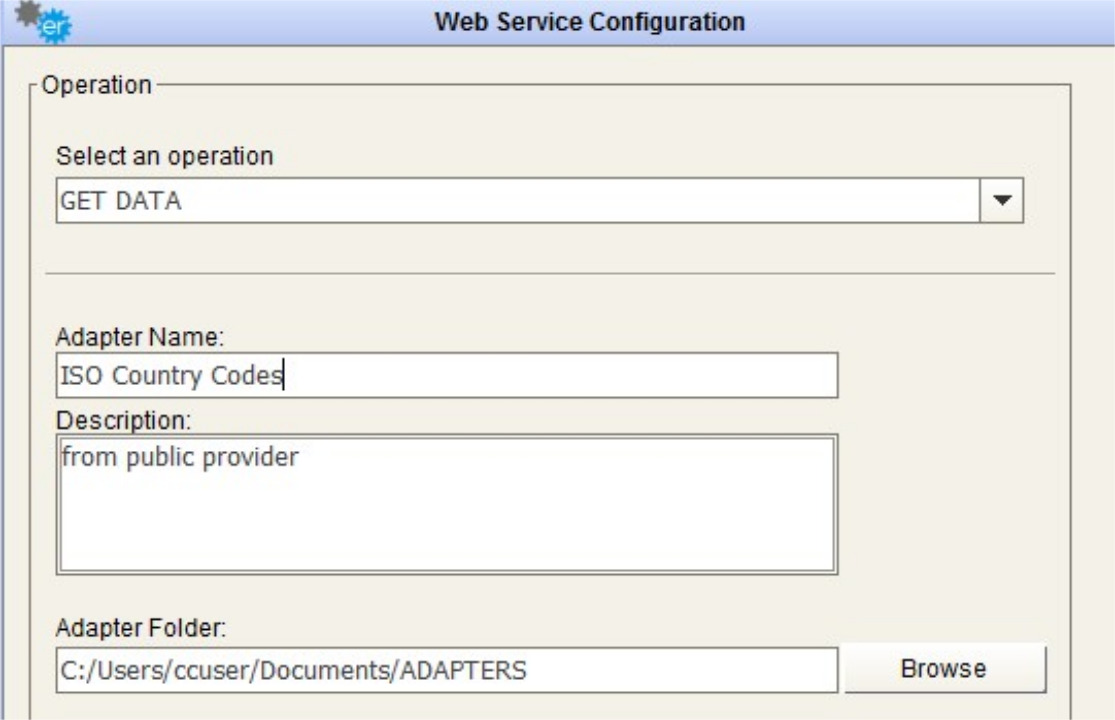The height and width of the screenshot is (720, 1115).
Task: Click the 'Operation' group box title
Action: pos(97,85)
